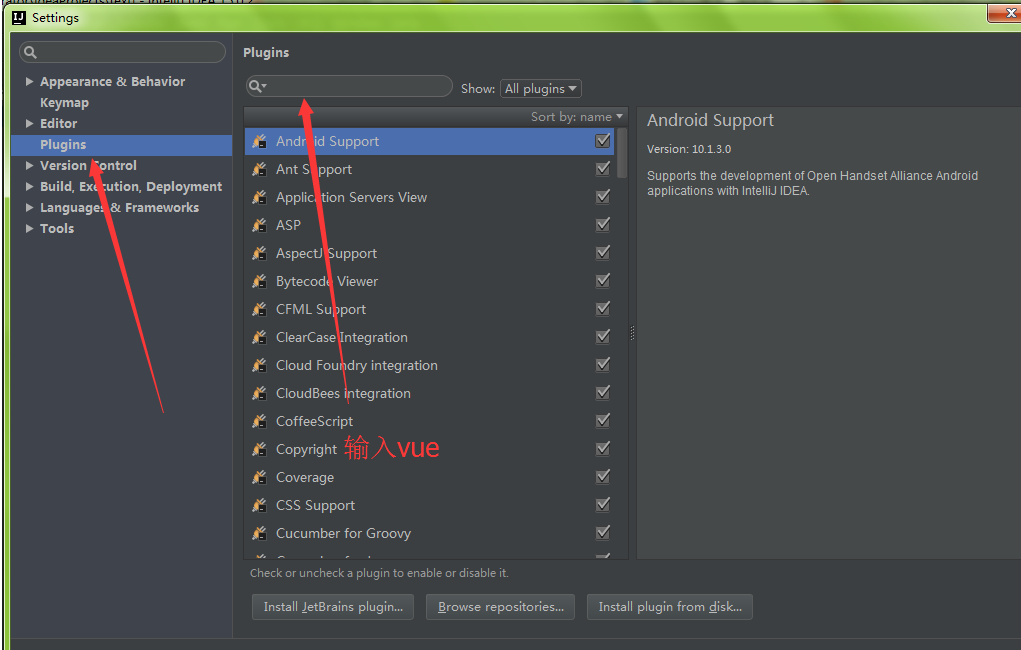Select the Plugins settings page
Viewport: 1021px width, 650px height.
[122, 145]
